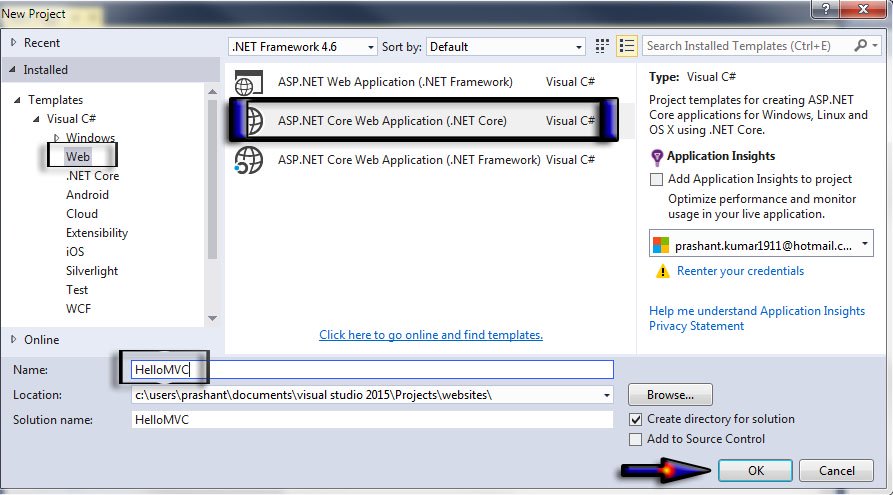Expand the Windows tree node
Viewport: 893px width, 495px height.
[56, 137]
